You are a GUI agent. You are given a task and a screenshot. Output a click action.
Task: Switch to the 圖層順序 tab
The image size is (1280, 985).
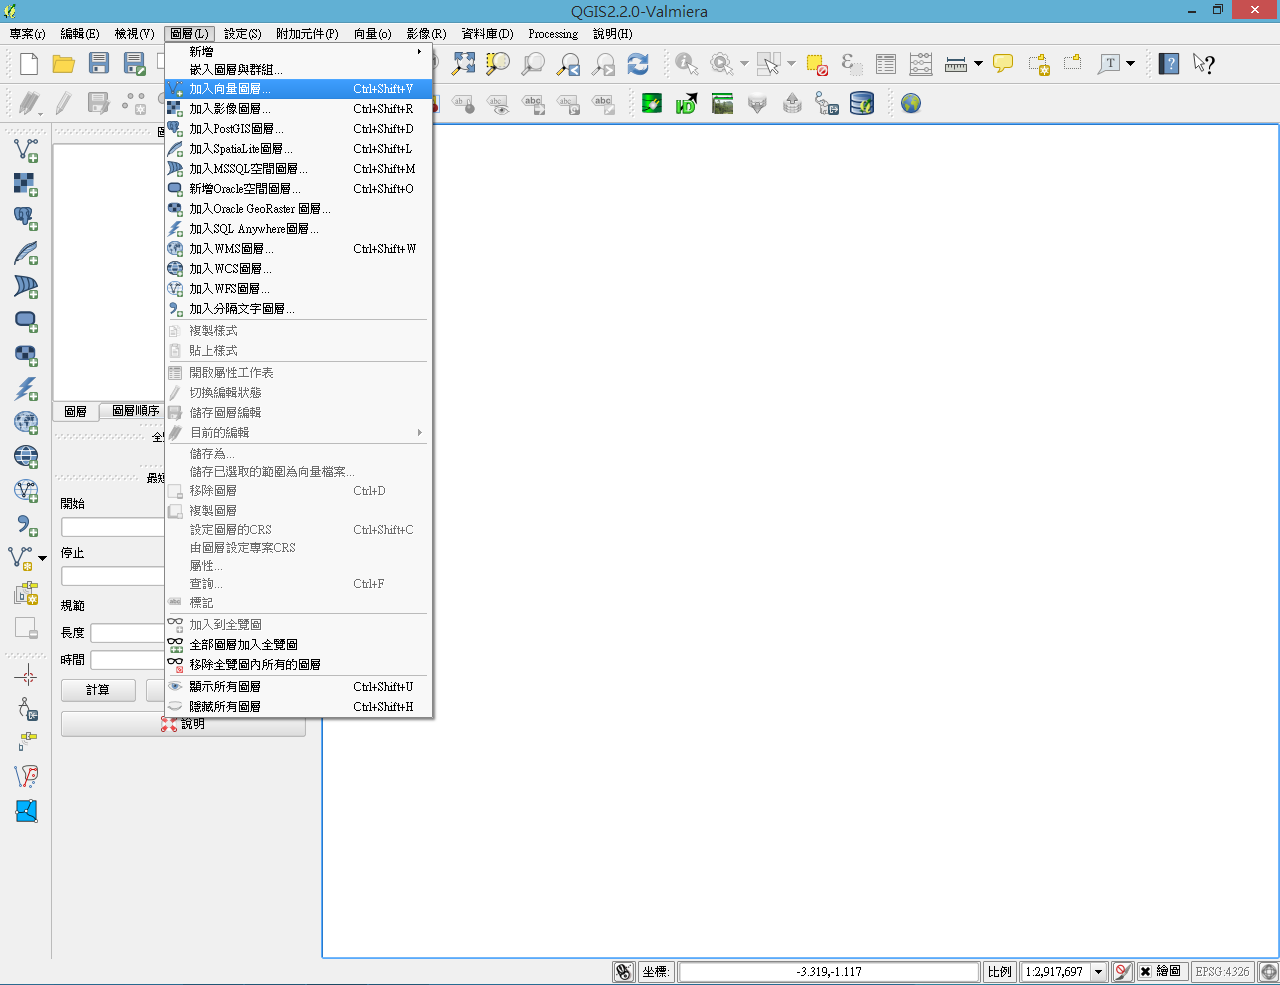point(135,411)
